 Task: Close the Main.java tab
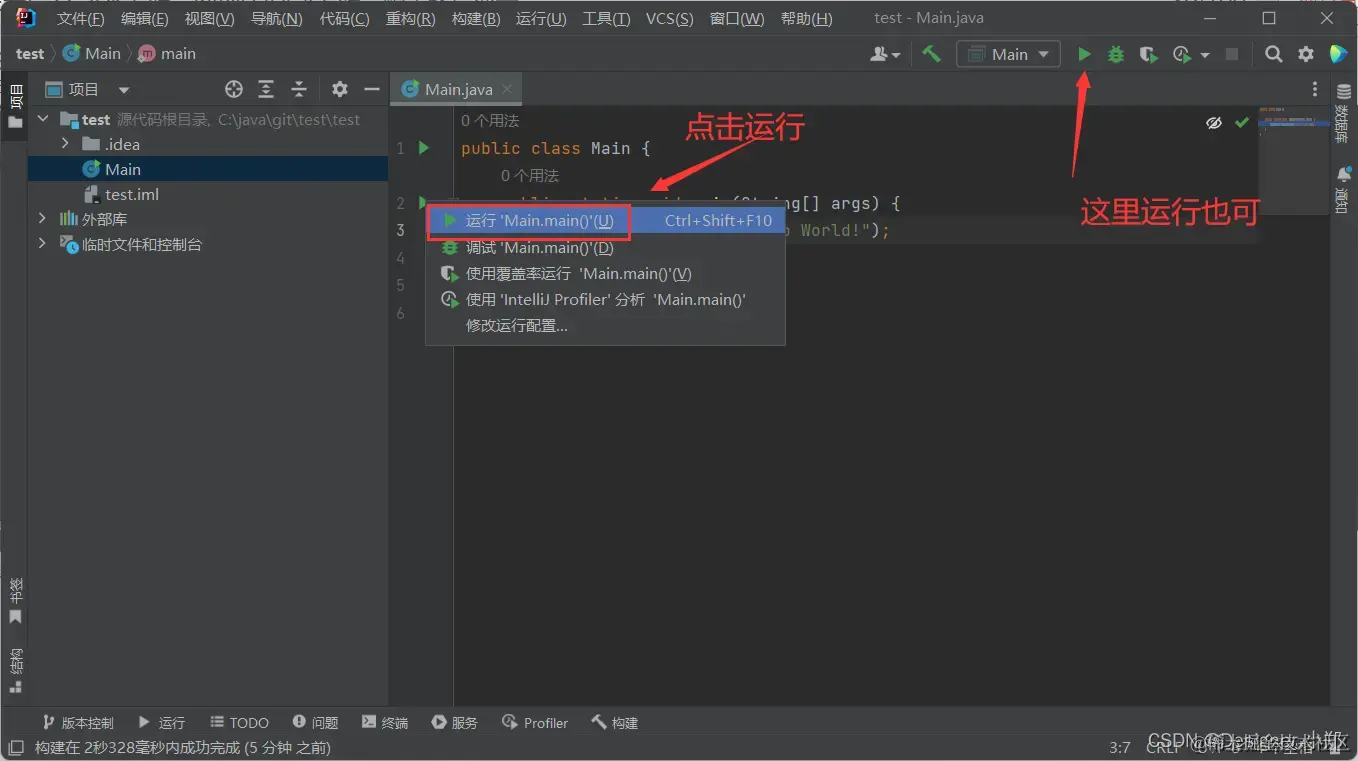point(507,89)
